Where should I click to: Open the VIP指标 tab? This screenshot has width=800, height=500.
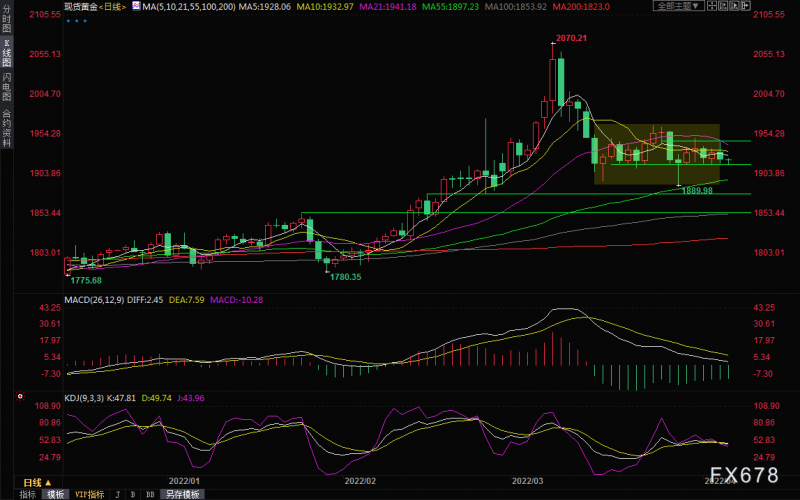(88, 494)
